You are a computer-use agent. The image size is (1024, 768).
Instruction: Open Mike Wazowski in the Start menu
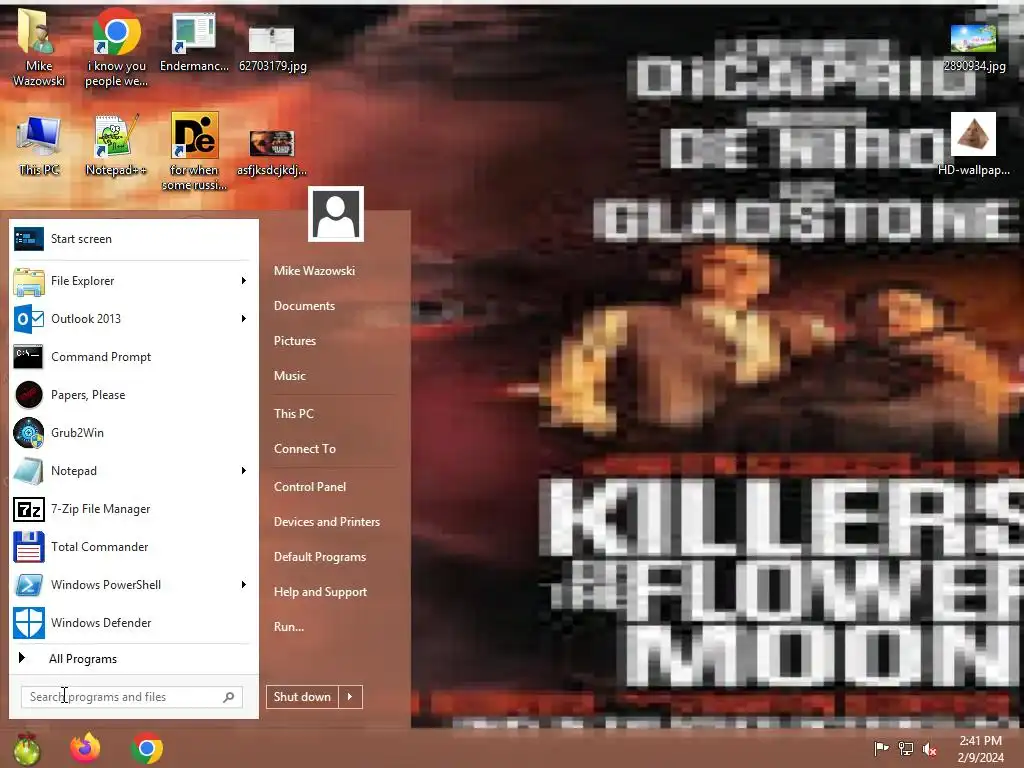[x=314, y=270]
